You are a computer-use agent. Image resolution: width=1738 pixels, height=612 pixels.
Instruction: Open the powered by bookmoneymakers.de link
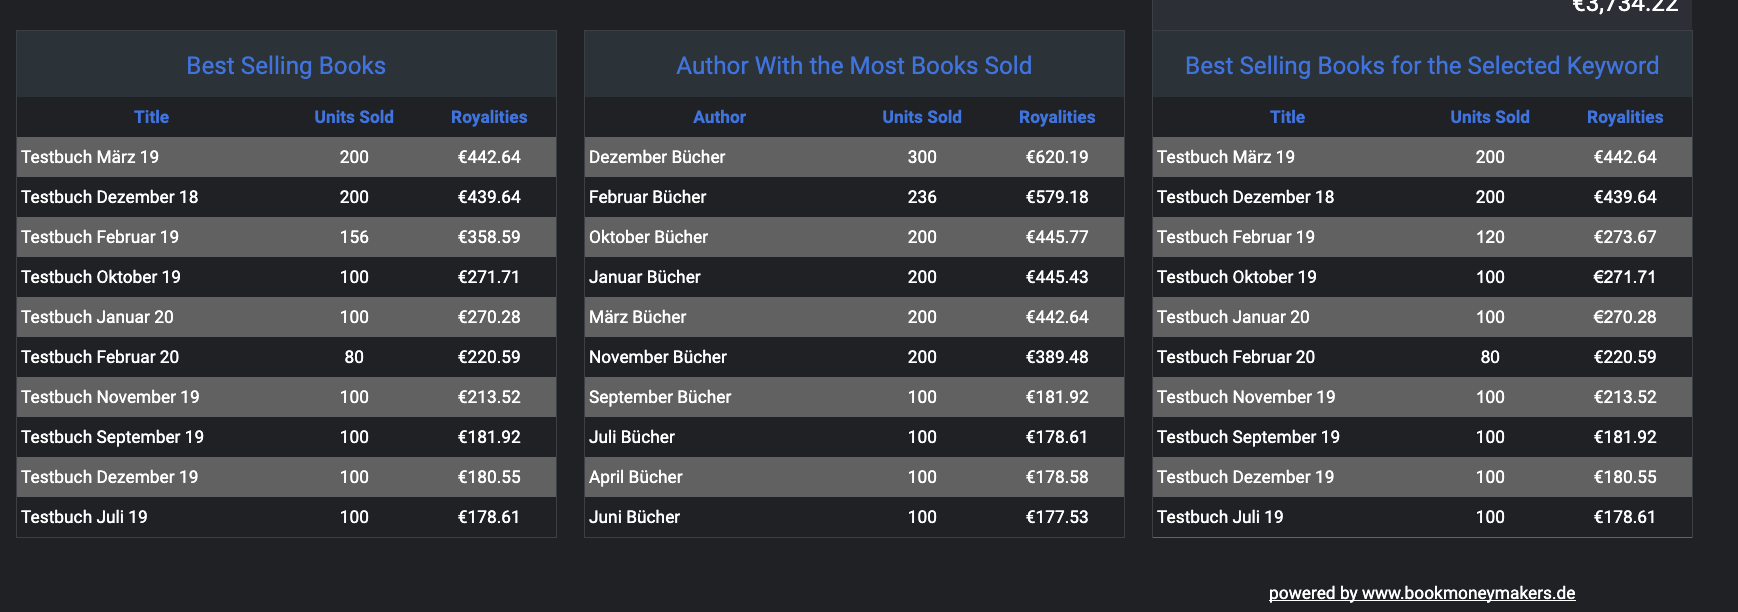[x=1421, y=593]
